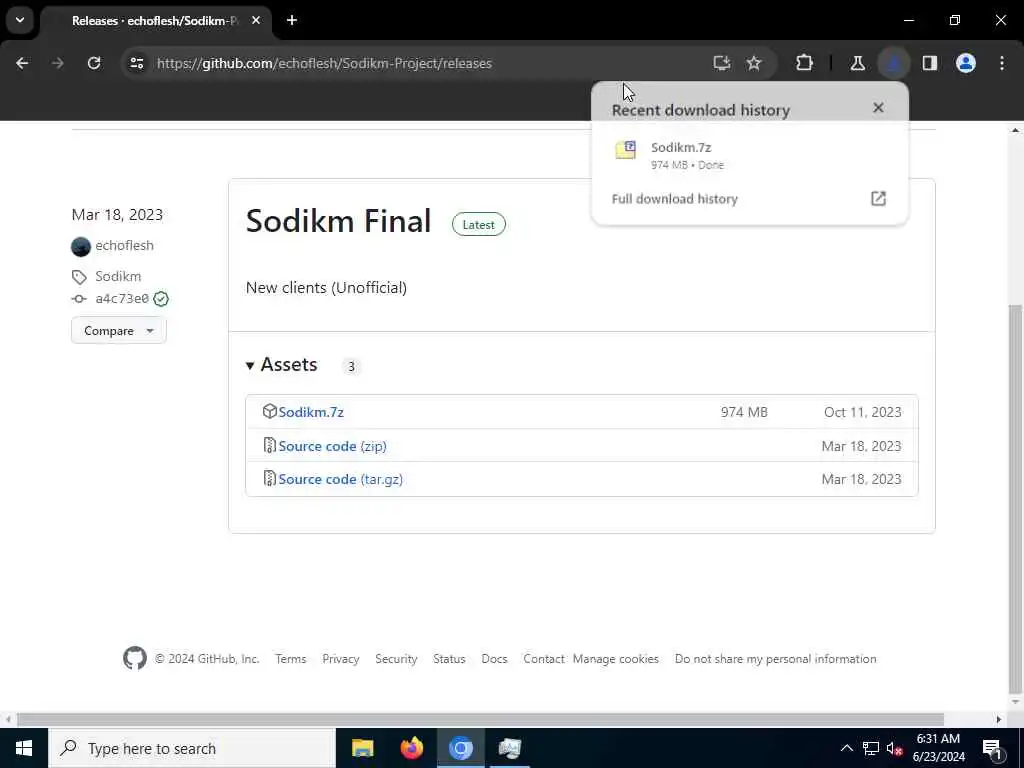Click the package icon beside Sodikm.7z
This screenshot has height=768, width=1024.
click(x=270, y=411)
